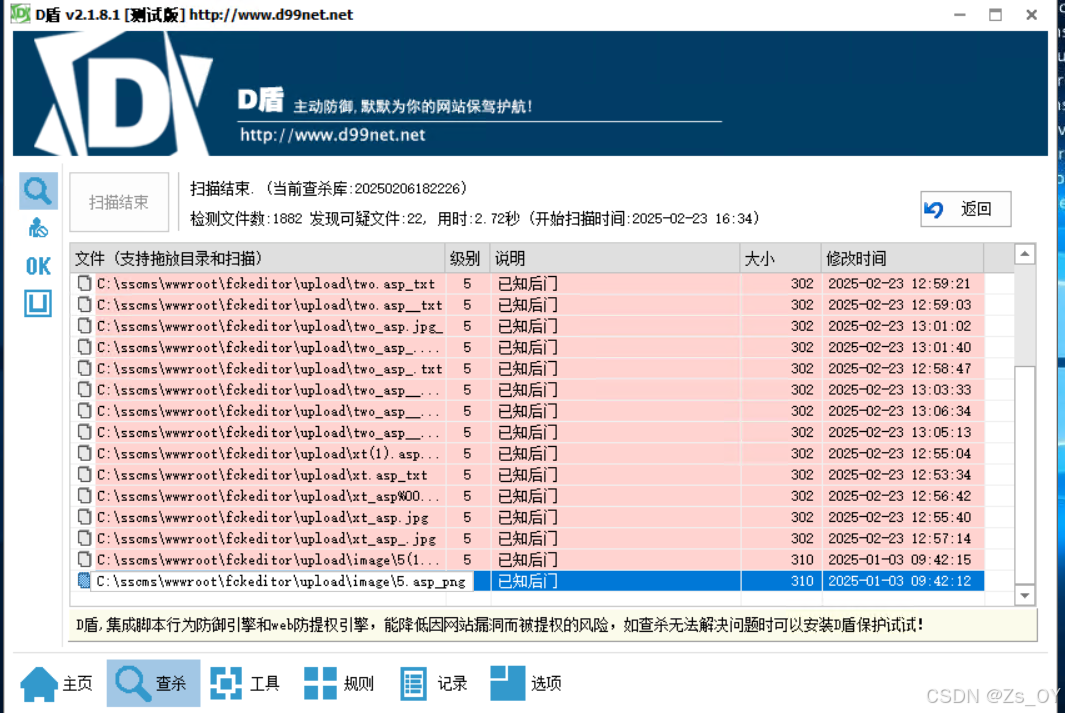Sort by 级别 column header

pos(467,259)
